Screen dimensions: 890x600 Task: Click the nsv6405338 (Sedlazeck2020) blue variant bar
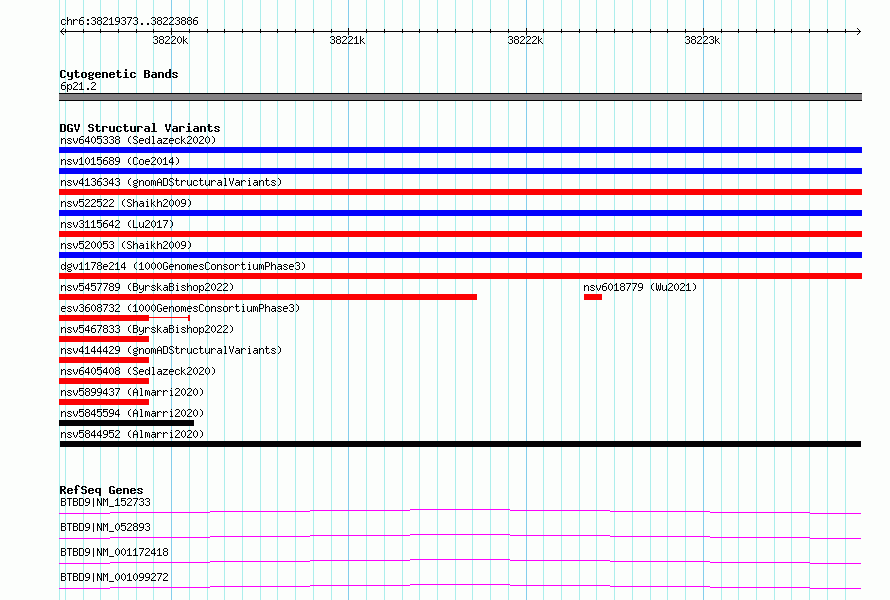[460, 150]
